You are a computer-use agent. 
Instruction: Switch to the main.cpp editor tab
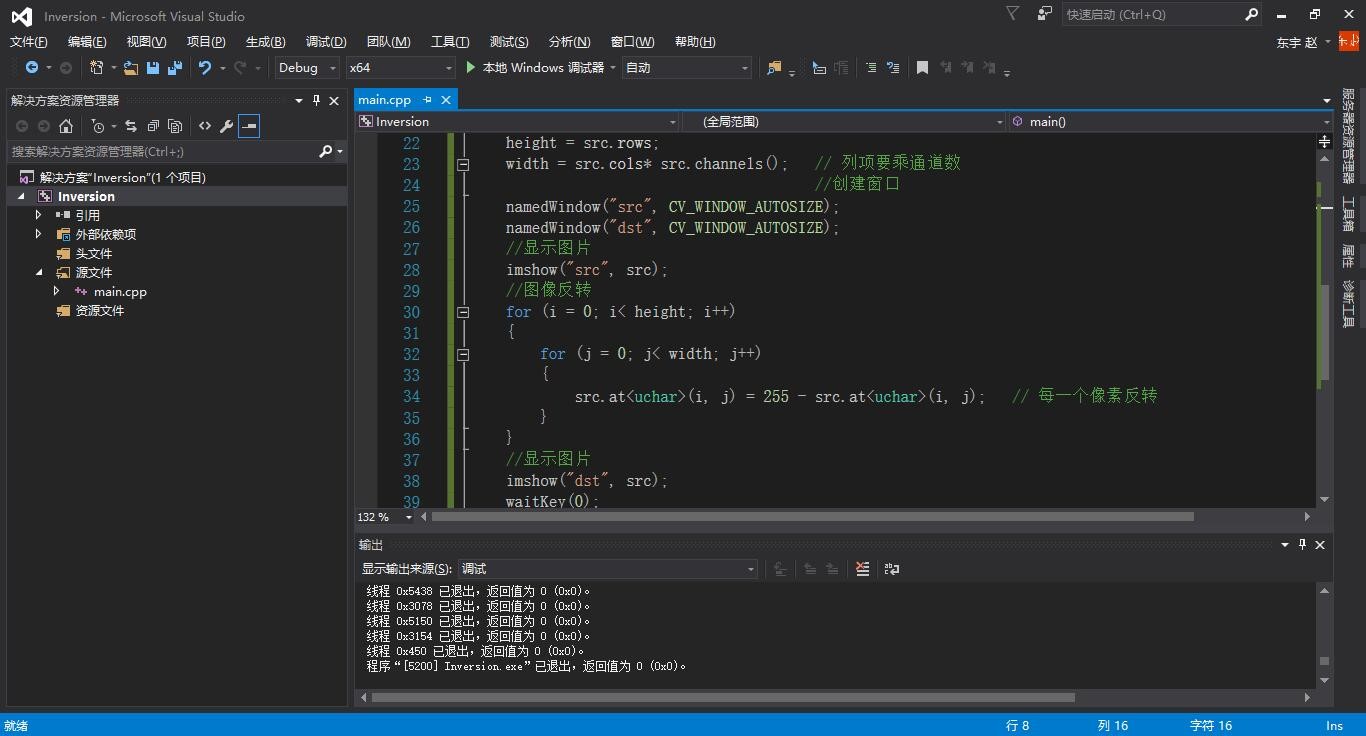385,100
